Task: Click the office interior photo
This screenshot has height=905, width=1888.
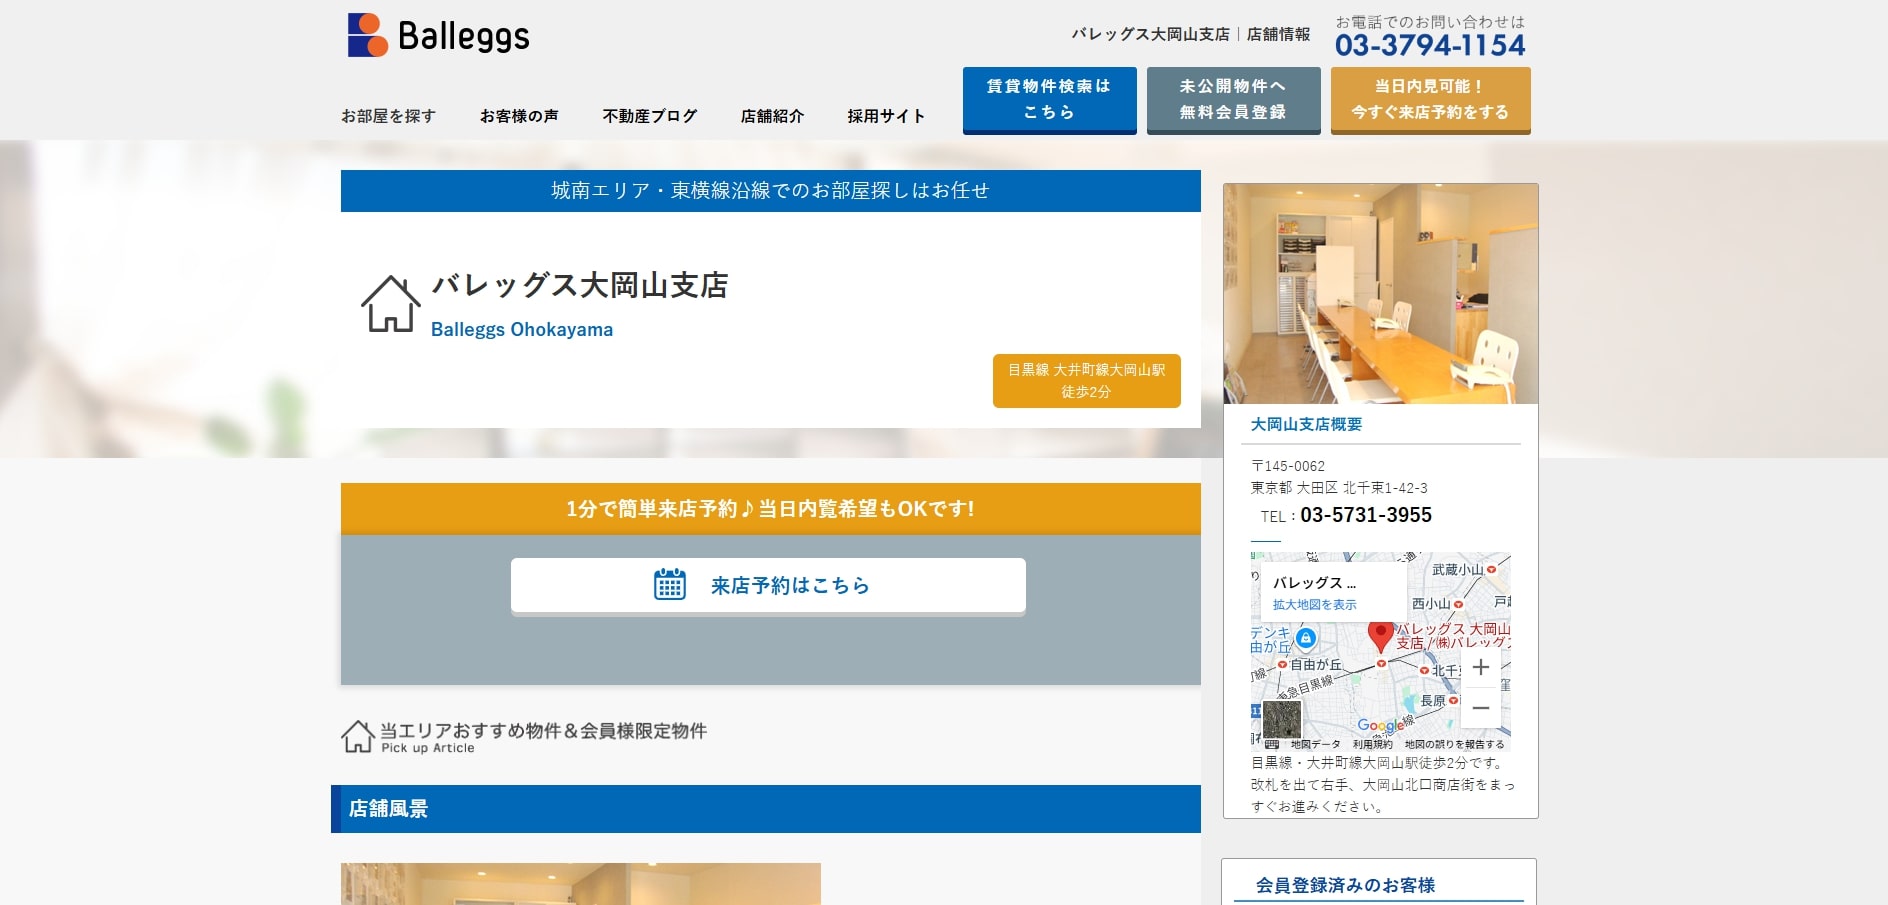Action: (x=1380, y=293)
